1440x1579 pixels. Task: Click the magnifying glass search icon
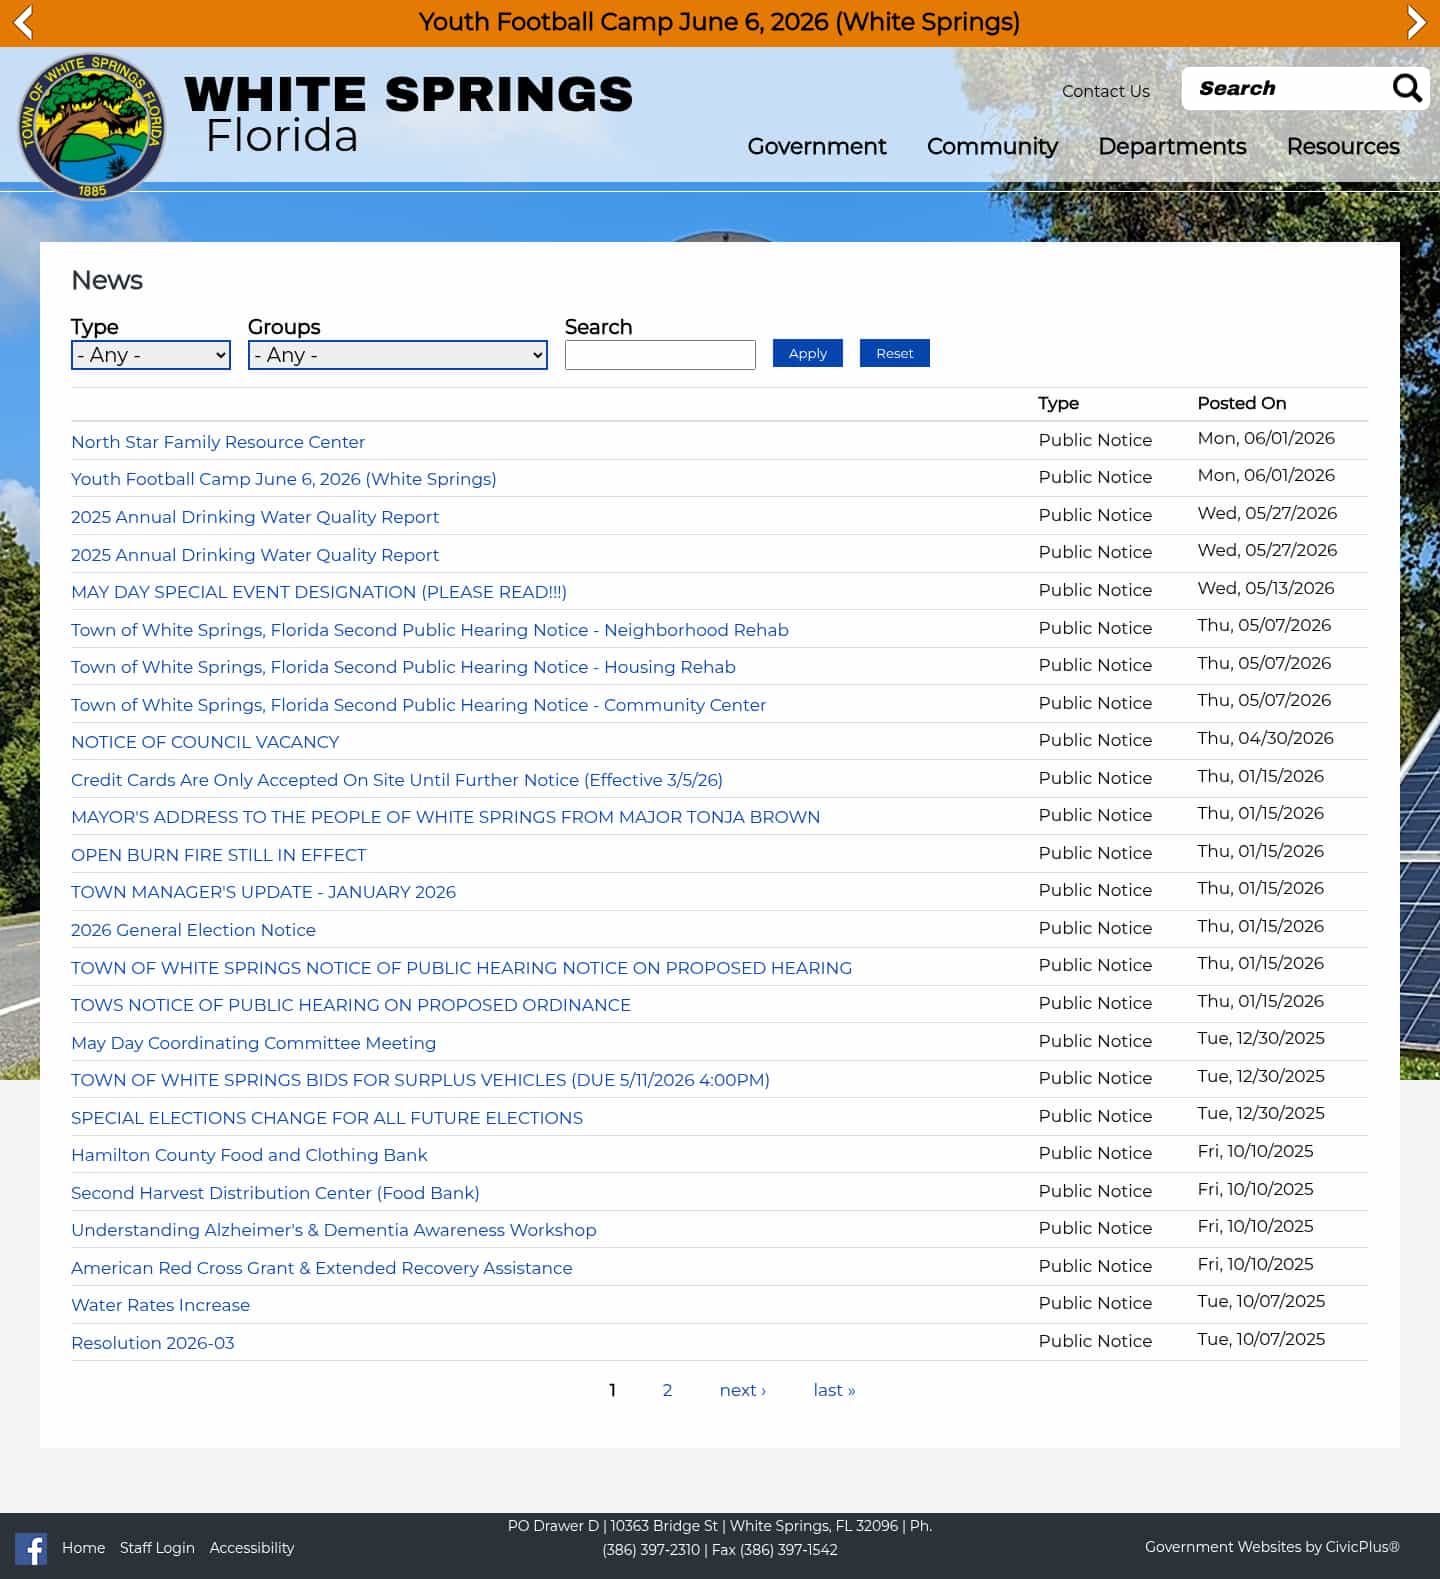click(1407, 88)
